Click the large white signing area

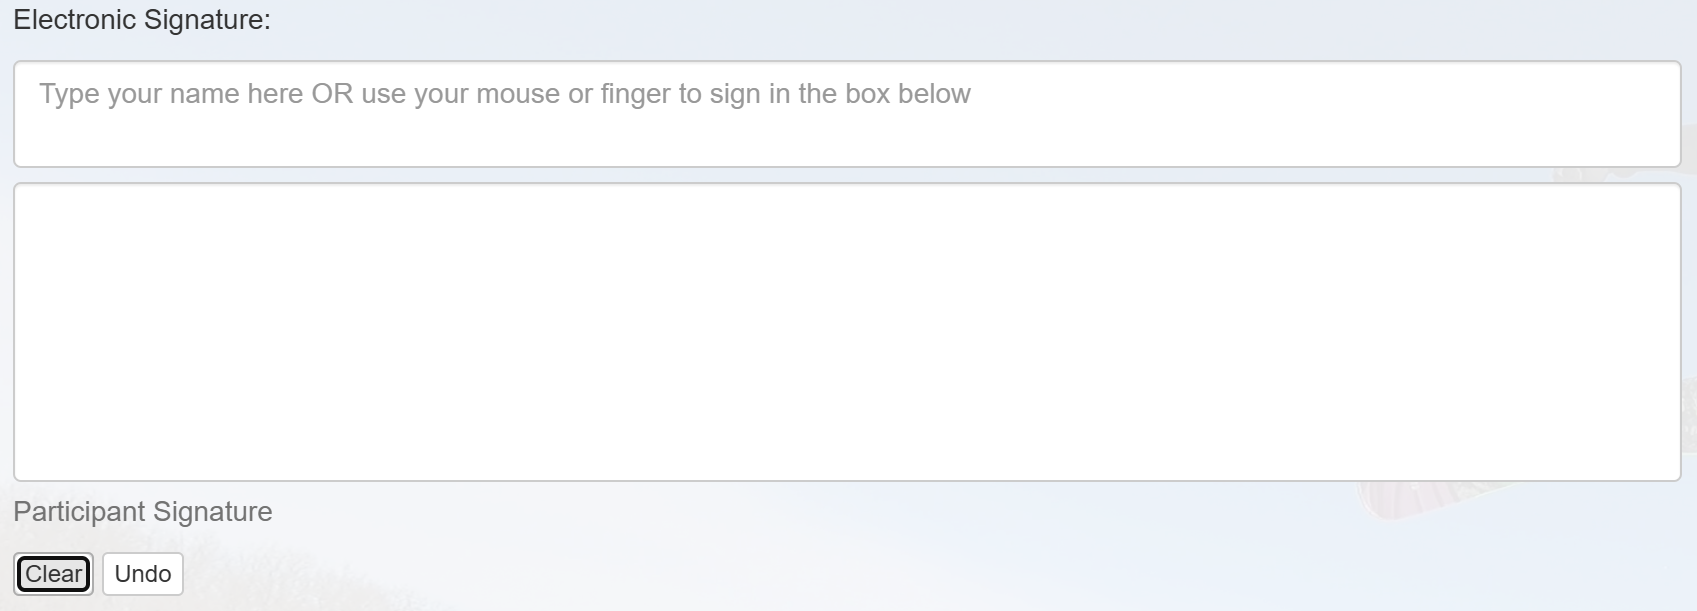coord(846,332)
